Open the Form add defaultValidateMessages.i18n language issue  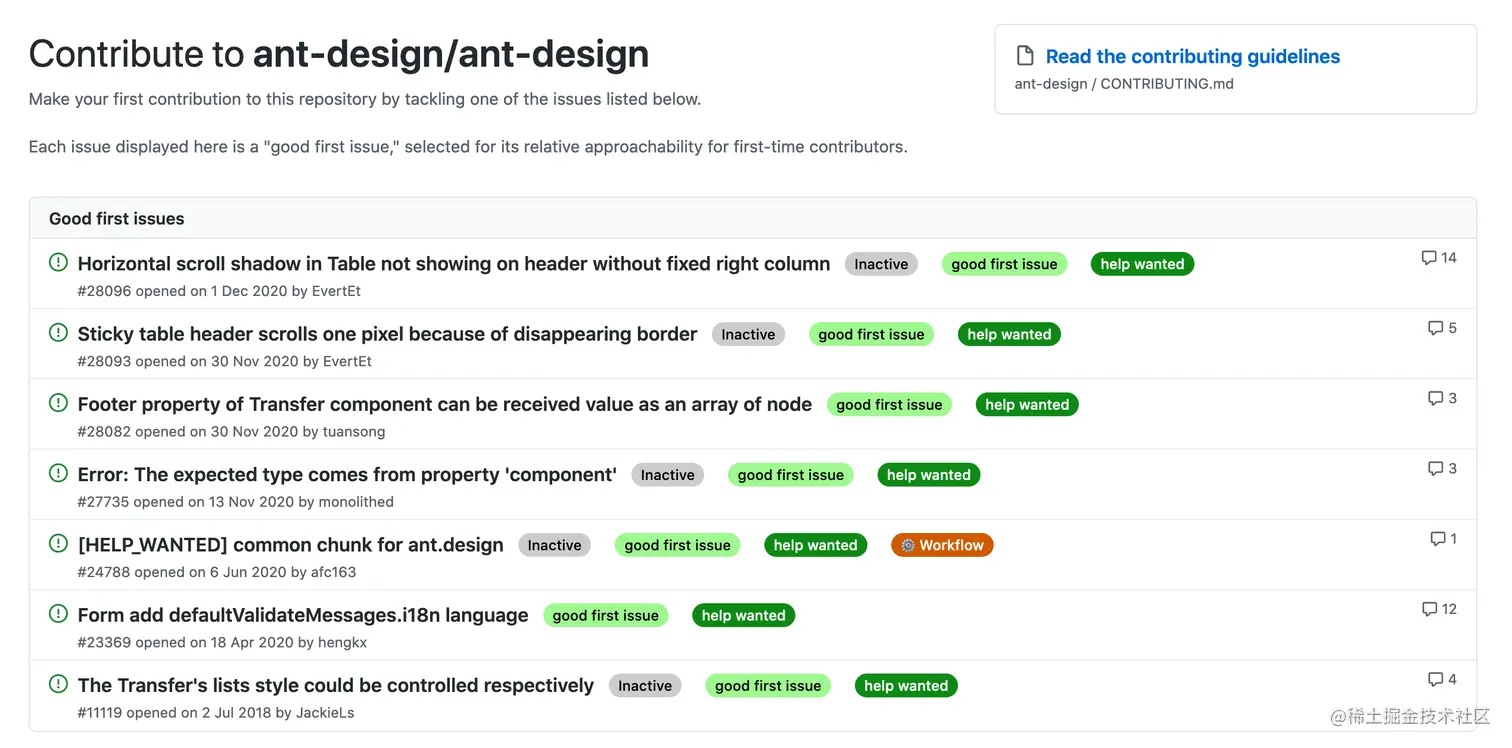(x=303, y=615)
